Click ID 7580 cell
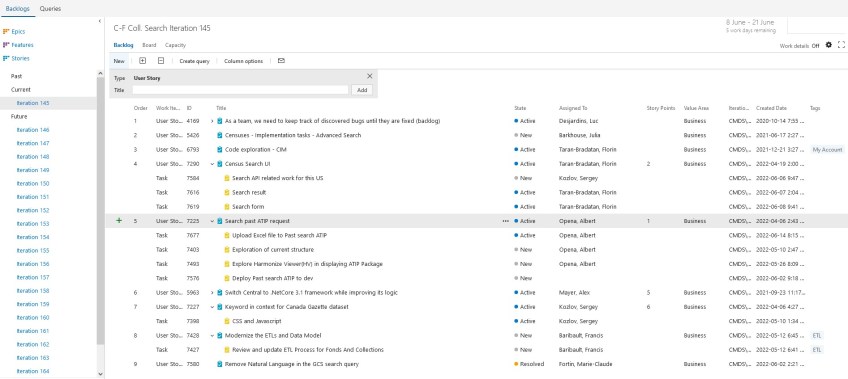 (193, 364)
